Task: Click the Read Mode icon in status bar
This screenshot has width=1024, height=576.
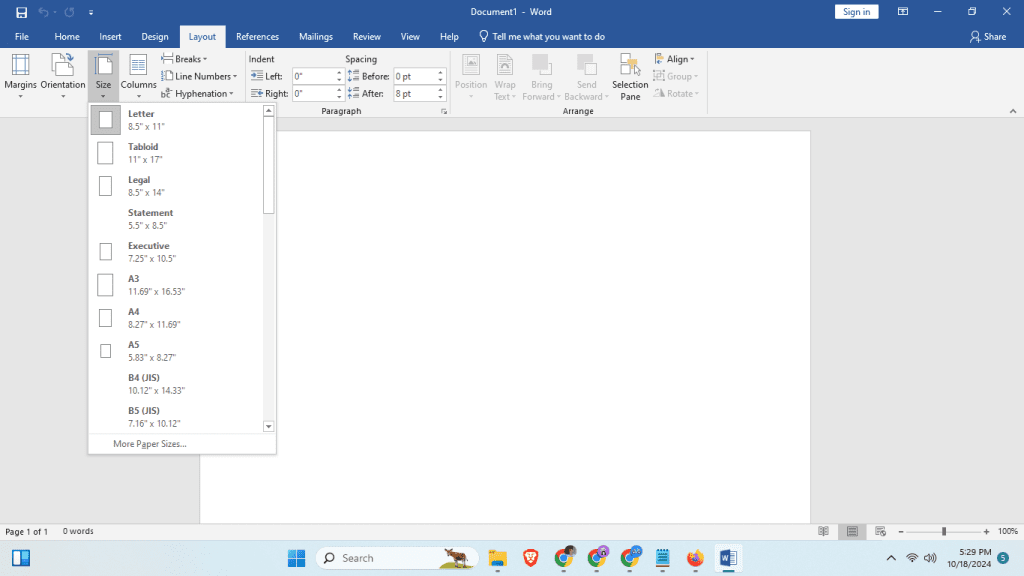Action: (x=822, y=531)
